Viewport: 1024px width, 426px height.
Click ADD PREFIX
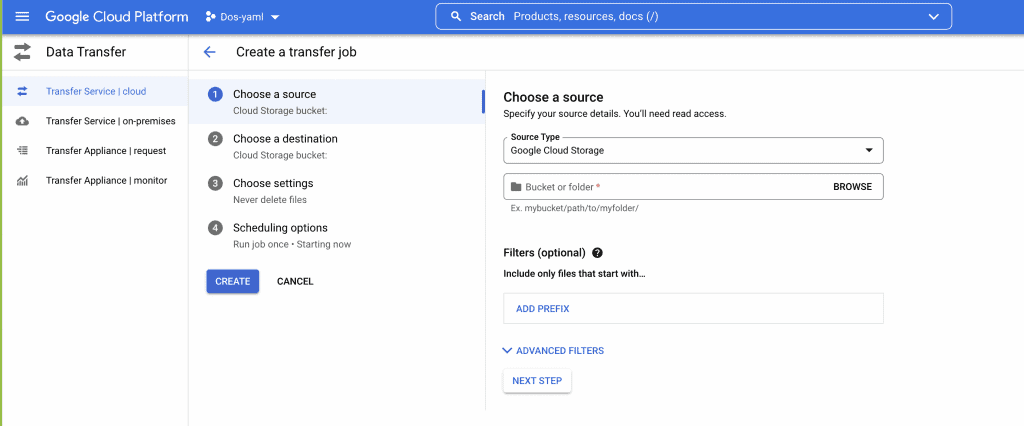tap(543, 308)
